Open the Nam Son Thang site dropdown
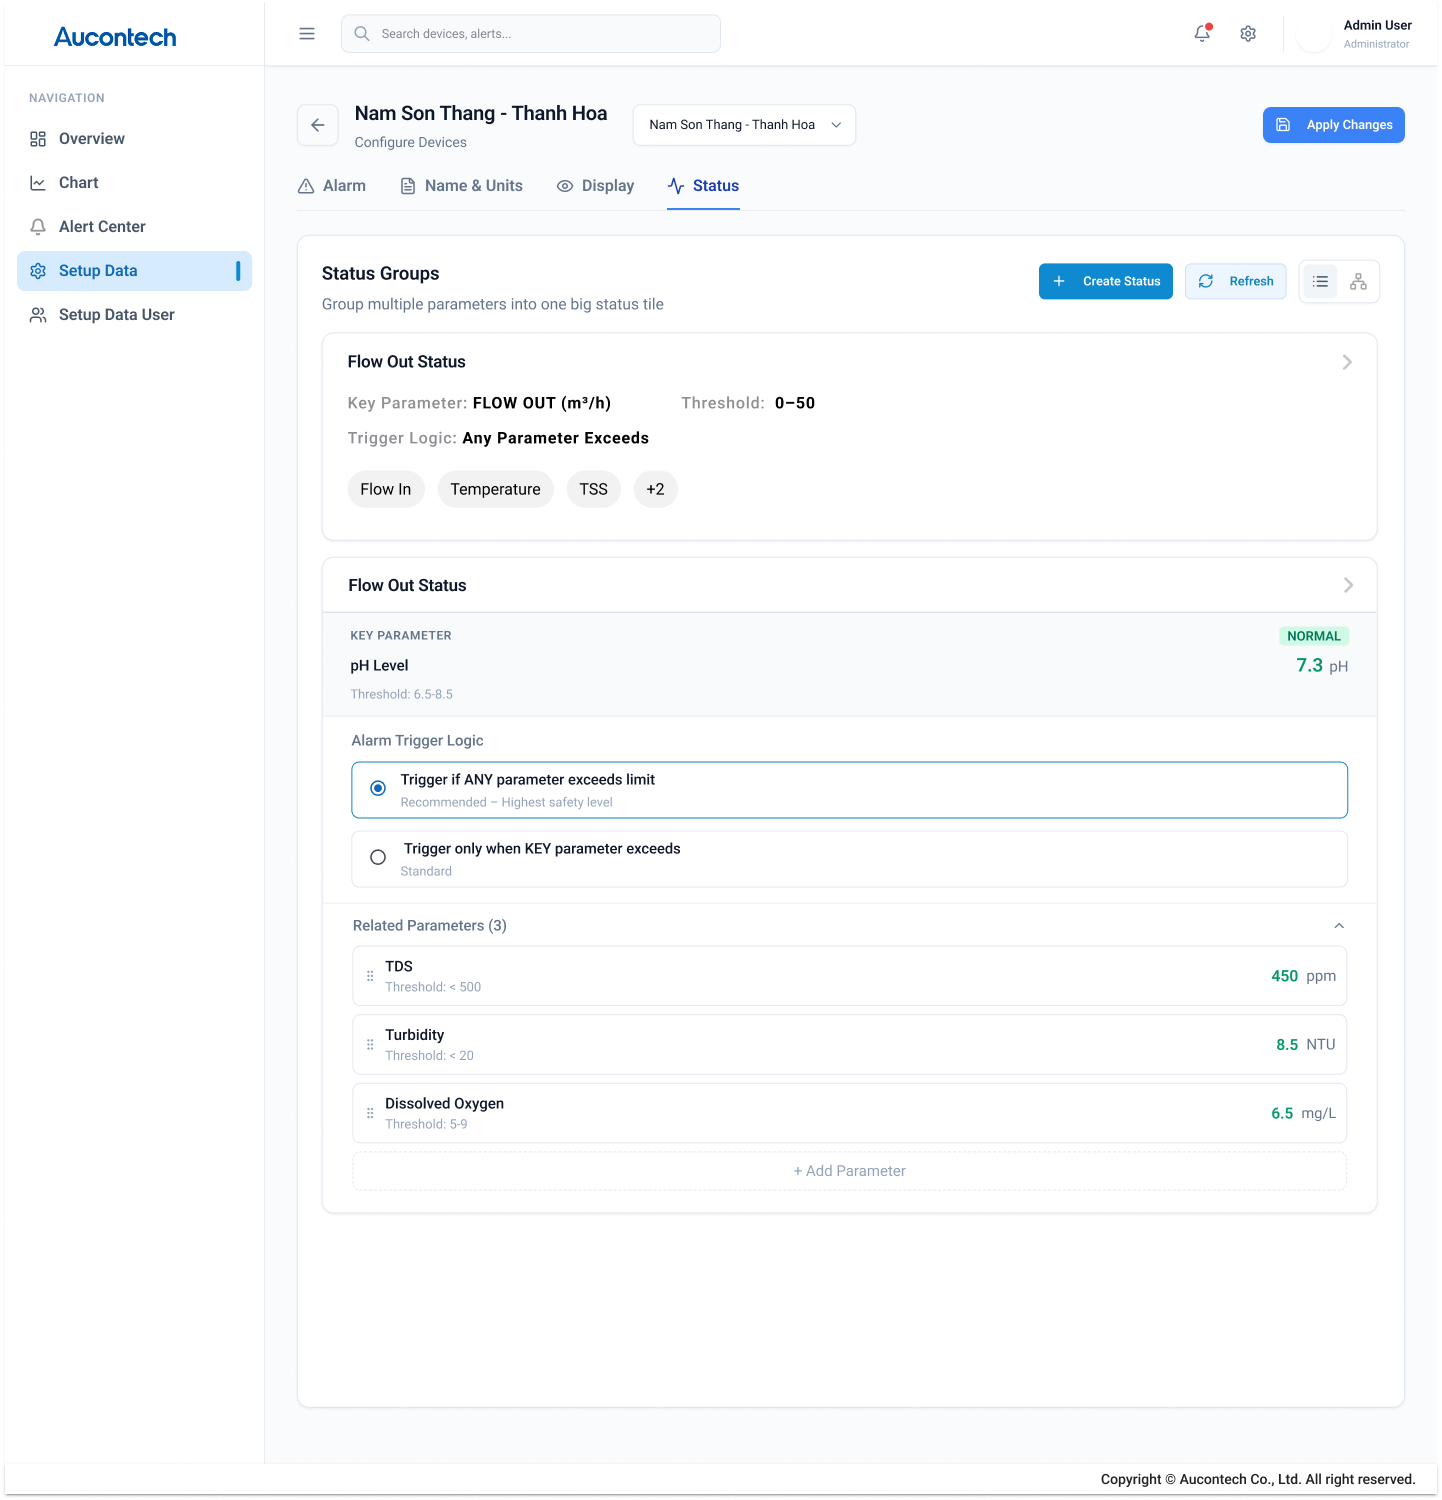The image size is (1442, 1500). pos(743,124)
